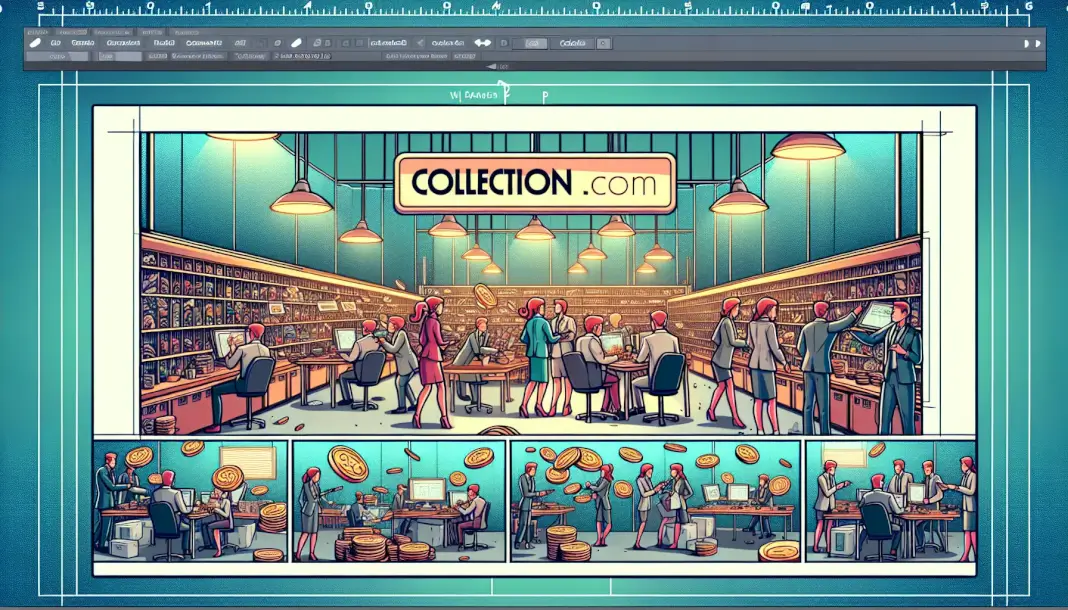The image size is (1068, 610).
Task: Click the white pill icon at toolbar's left end
Action: coord(35,44)
